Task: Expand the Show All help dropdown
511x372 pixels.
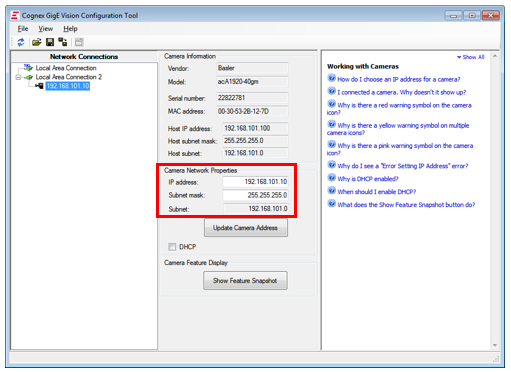Action: click(x=470, y=57)
